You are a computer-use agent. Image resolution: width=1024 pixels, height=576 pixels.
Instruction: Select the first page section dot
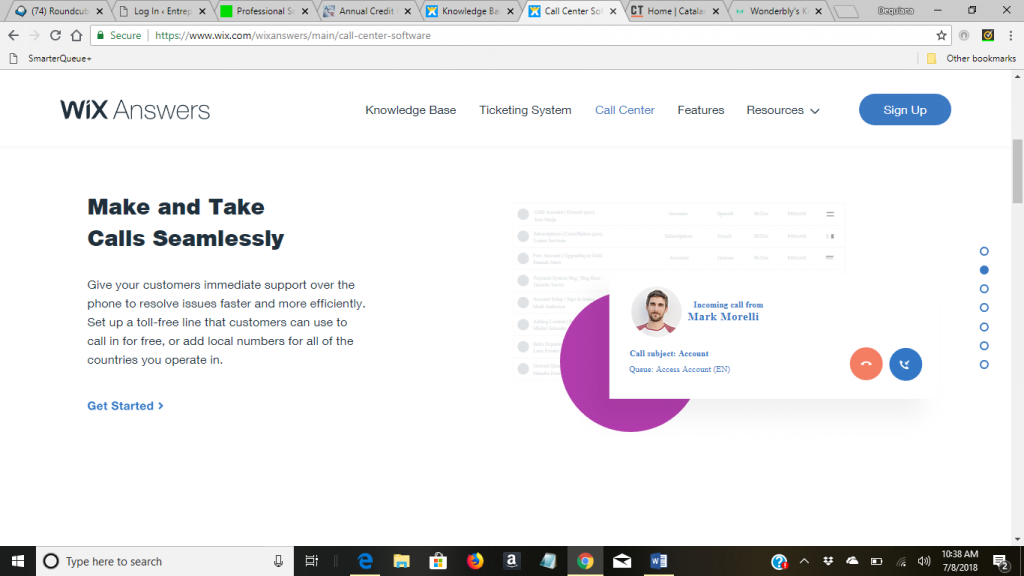pyautogui.click(x=984, y=251)
